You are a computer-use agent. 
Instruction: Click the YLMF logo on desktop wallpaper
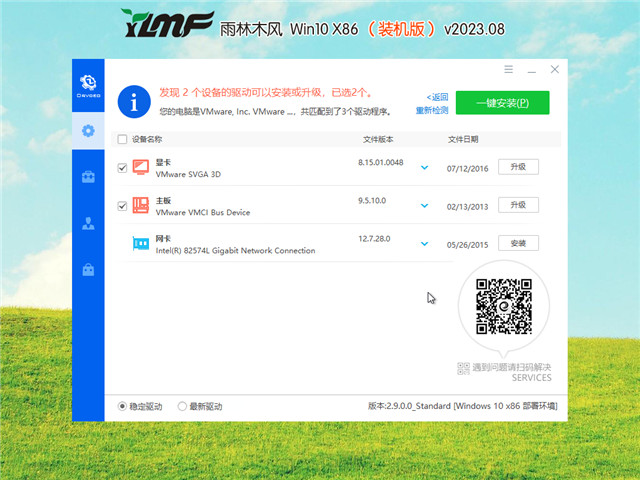click(168, 23)
